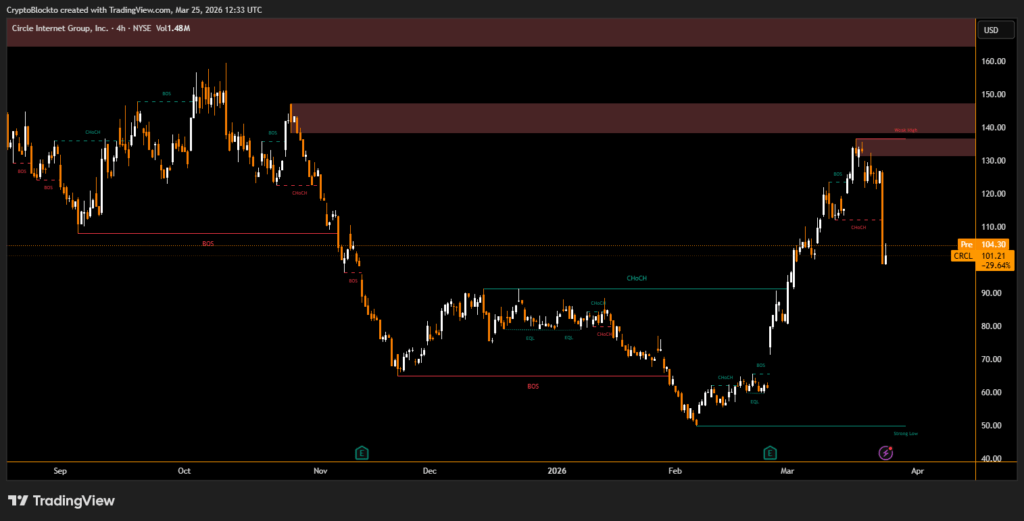This screenshot has width=1024, height=521.
Task: Select the small red zone below Weak High
Action: (915, 147)
